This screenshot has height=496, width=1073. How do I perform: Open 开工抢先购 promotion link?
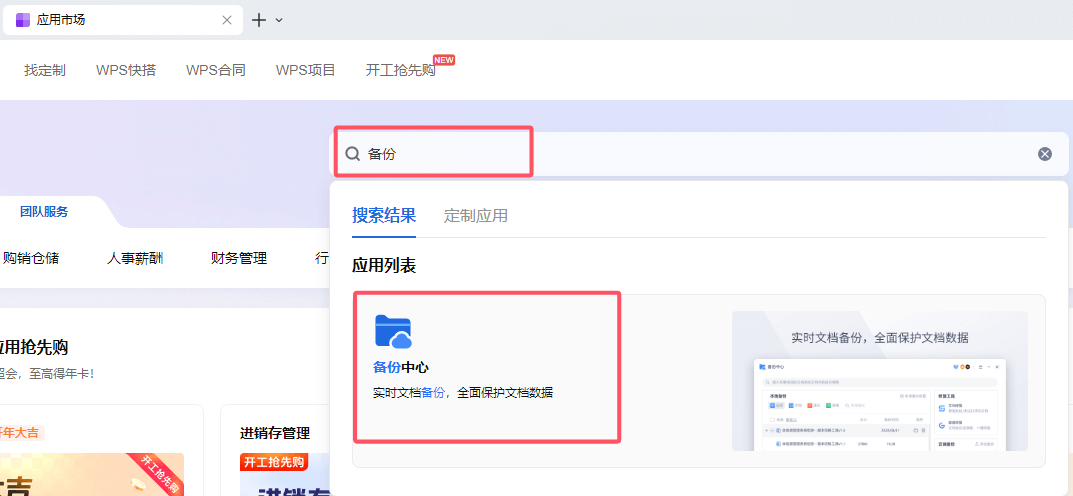point(401,70)
